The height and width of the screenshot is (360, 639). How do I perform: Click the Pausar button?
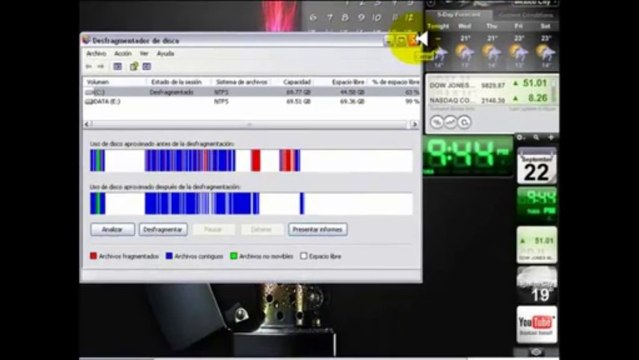213,230
